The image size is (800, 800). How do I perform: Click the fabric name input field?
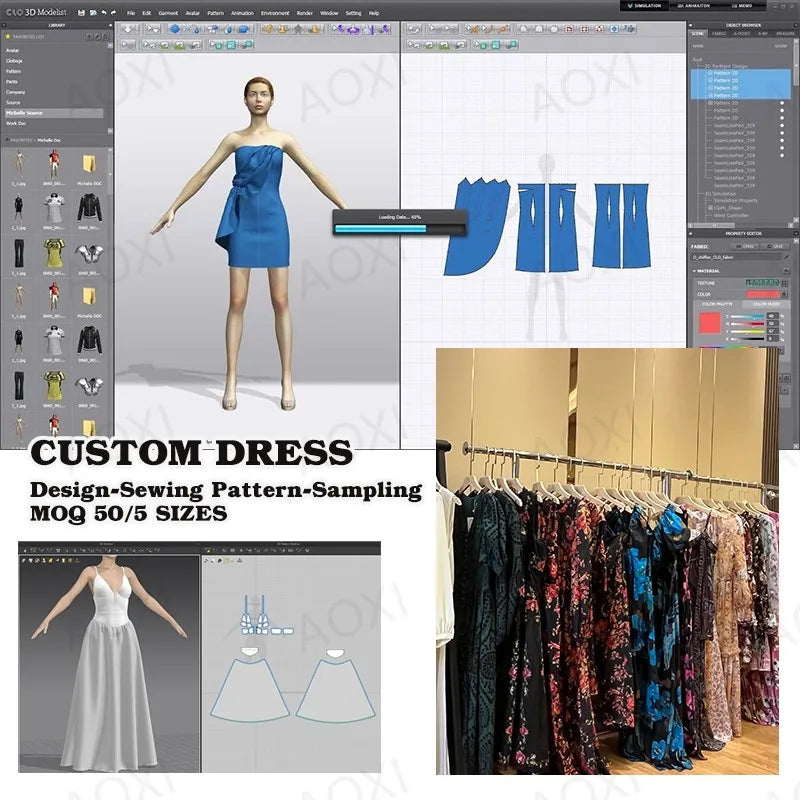736,257
